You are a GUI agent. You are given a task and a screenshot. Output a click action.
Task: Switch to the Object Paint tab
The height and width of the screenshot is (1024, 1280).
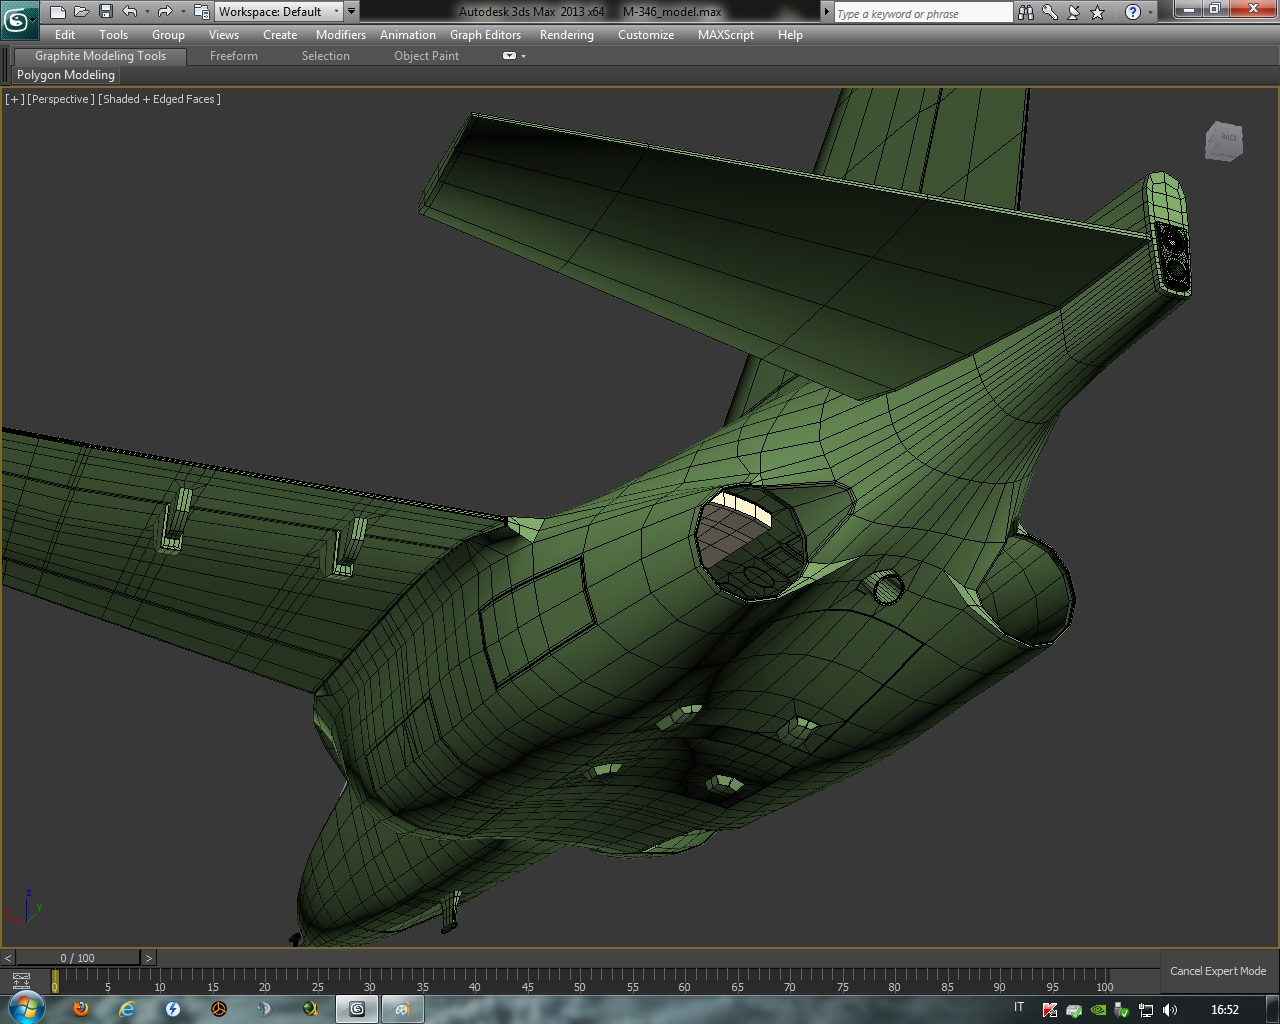(427, 56)
